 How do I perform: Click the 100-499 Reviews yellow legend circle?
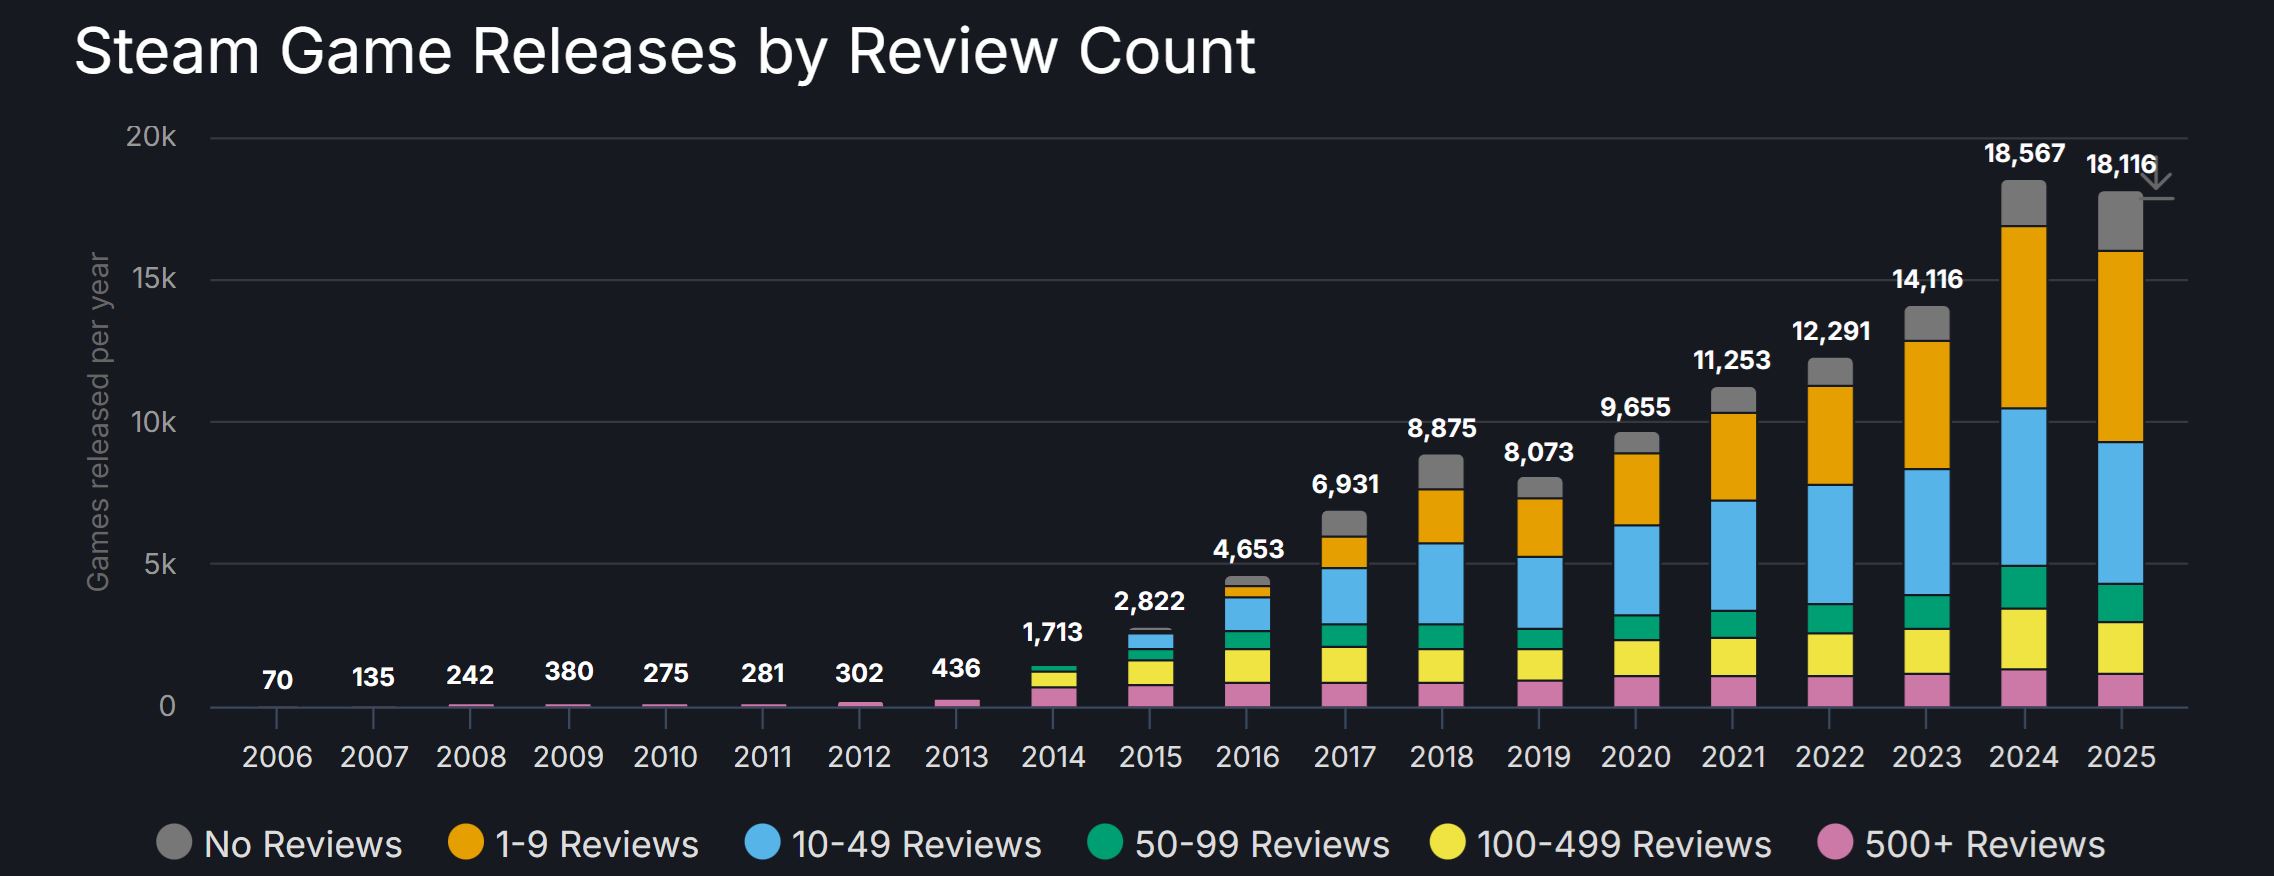(x=1447, y=842)
